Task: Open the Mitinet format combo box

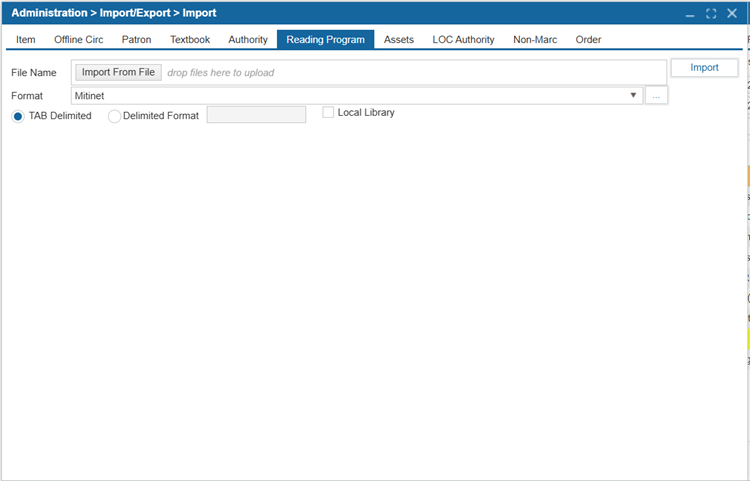Action: point(350,96)
